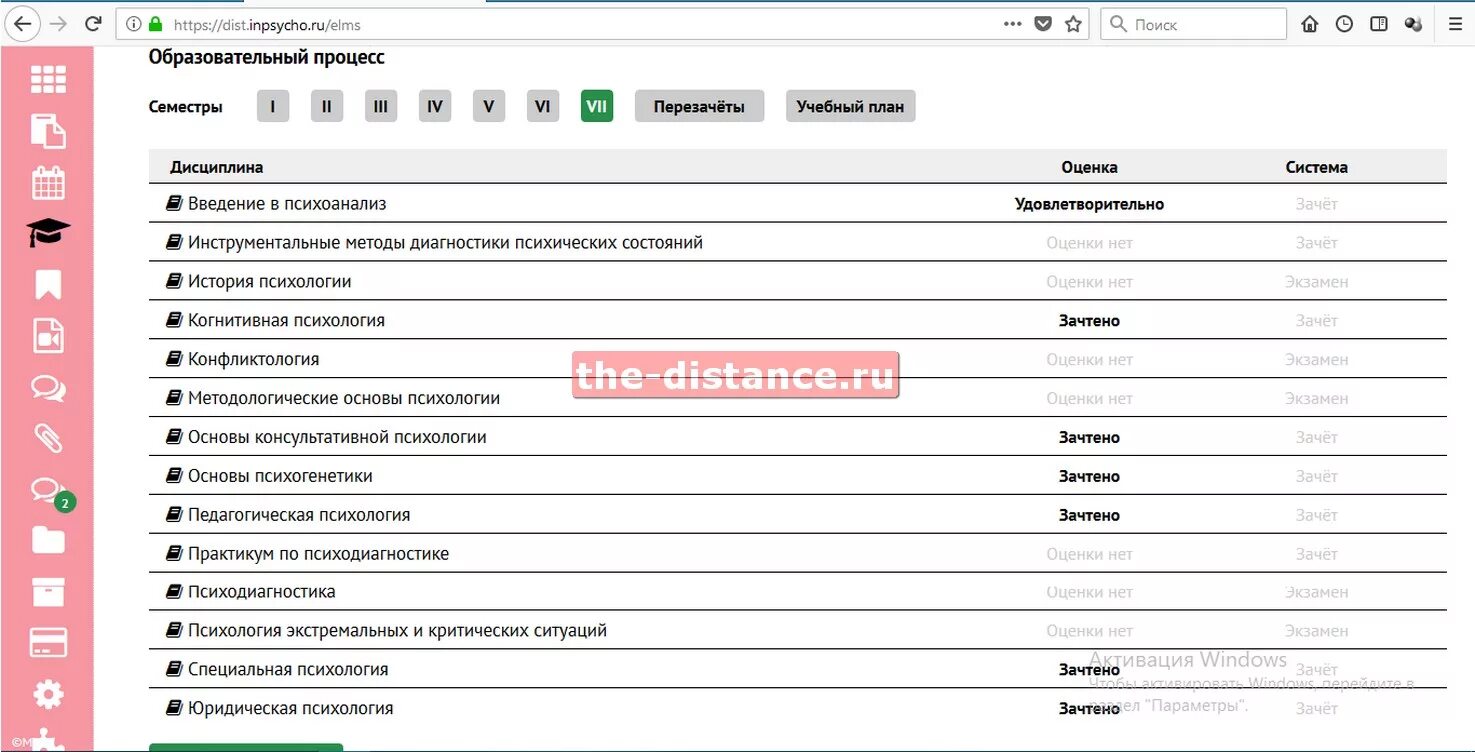
Task: Click the Система column header
Action: coord(1316,167)
